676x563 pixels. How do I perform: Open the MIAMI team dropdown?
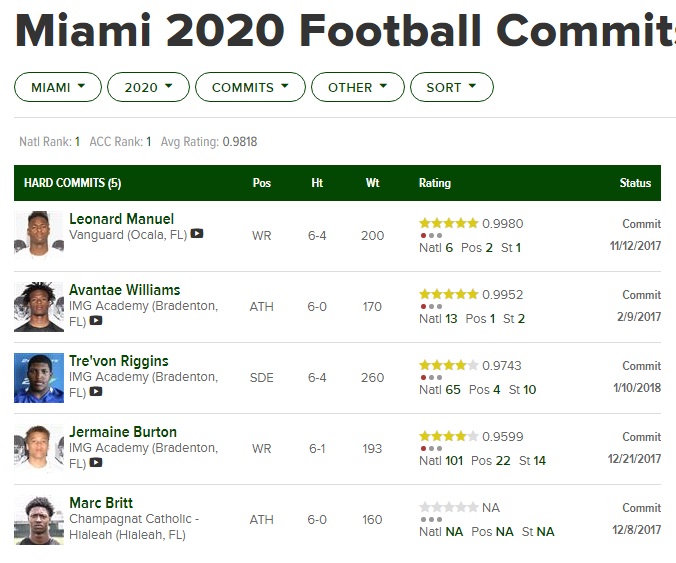click(x=58, y=87)
